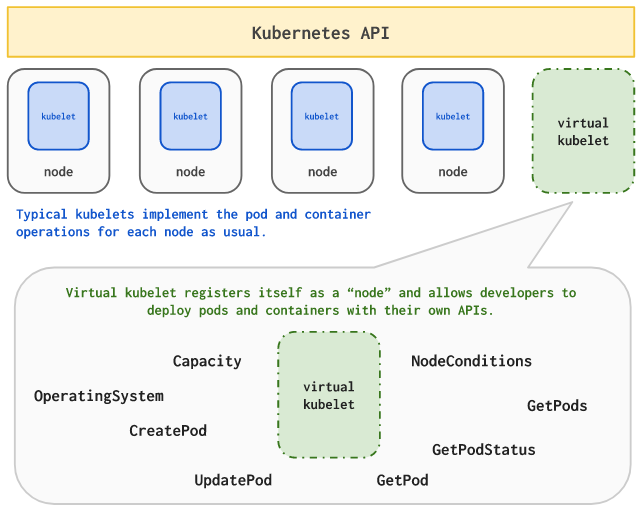This screenshot has height=513, width=637.
Task: Select the UpdatePod method label
Action: (x=233, y=481)
